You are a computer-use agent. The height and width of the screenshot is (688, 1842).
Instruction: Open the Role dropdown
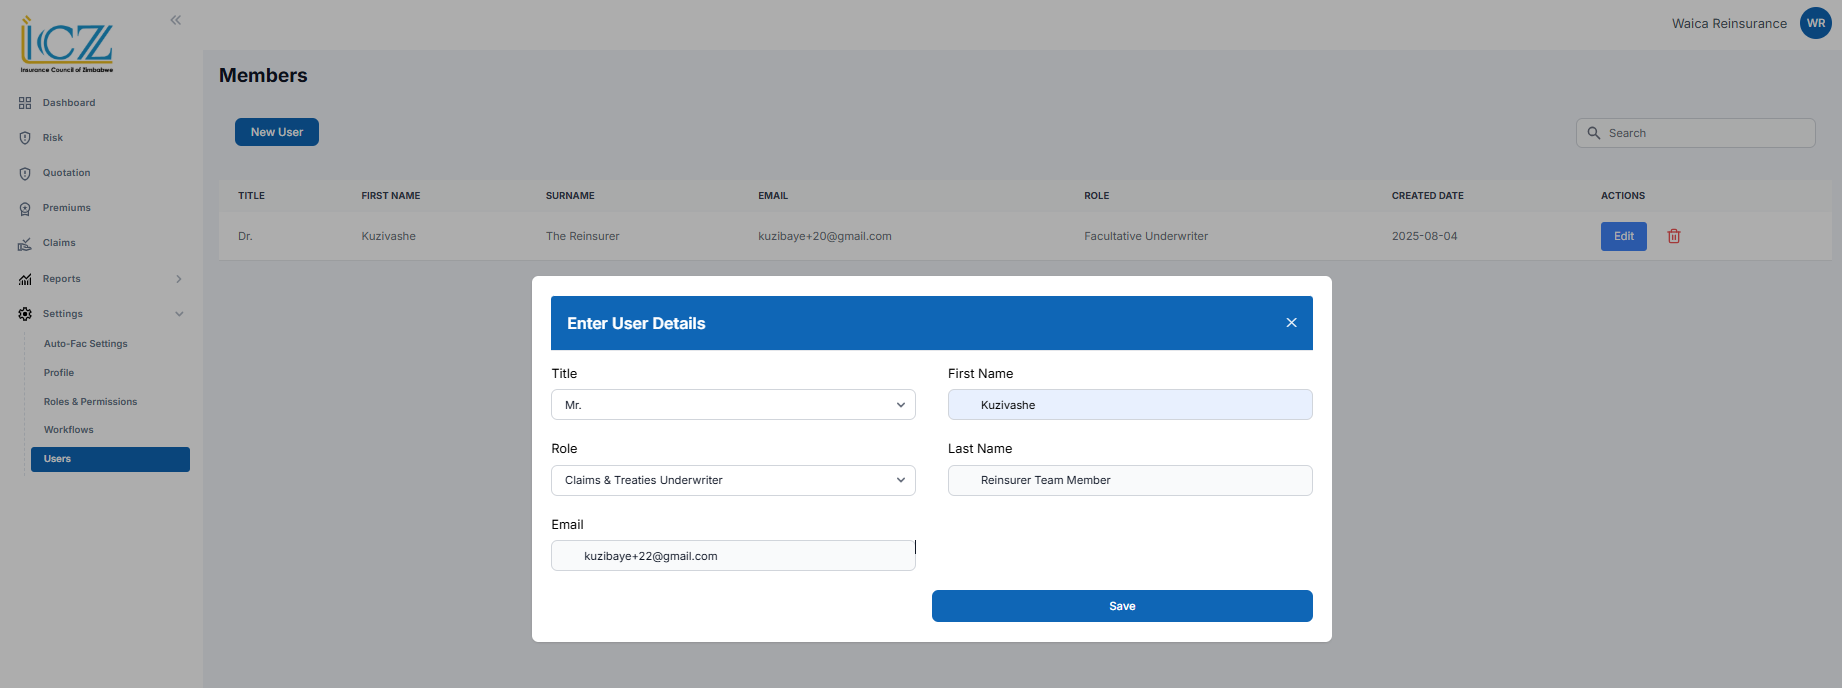tap(733, 480)
